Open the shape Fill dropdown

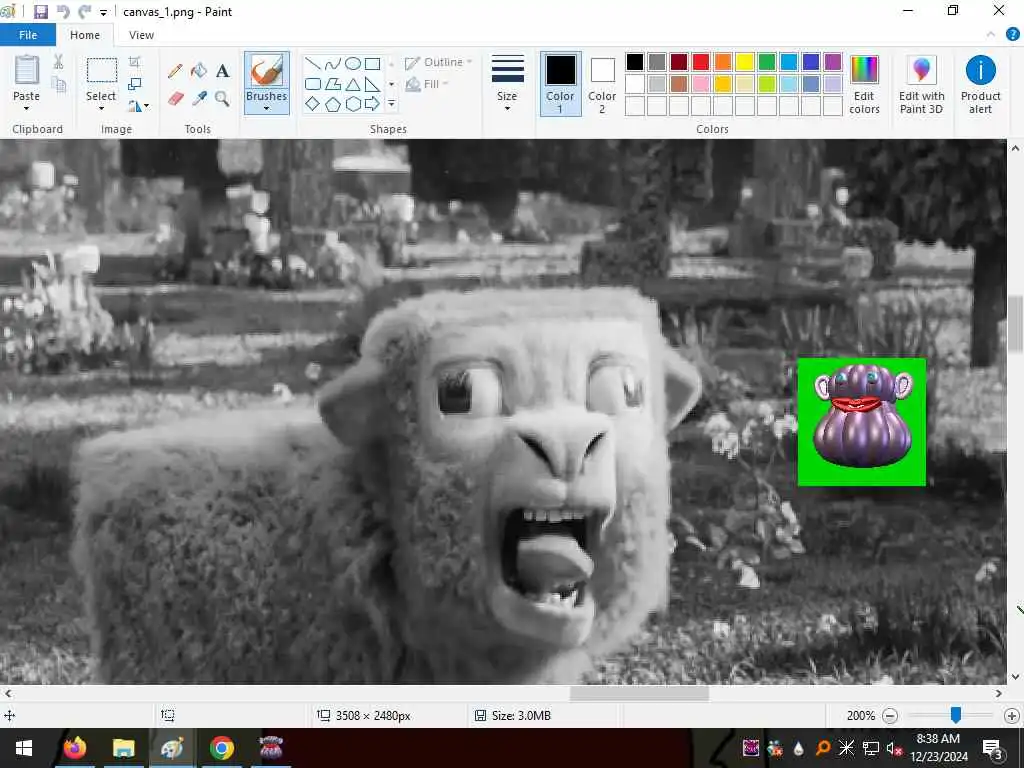(x=427, y=84)
